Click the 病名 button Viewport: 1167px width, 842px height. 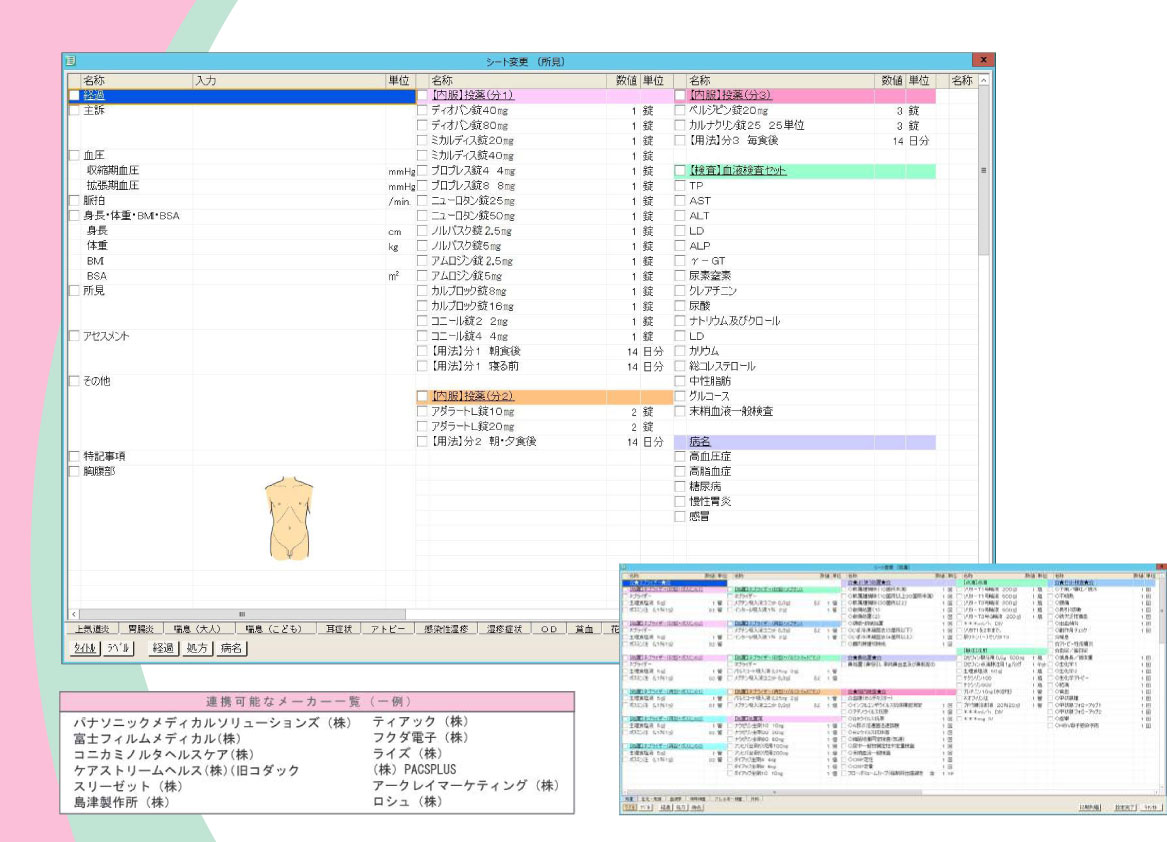coord(232,648)
